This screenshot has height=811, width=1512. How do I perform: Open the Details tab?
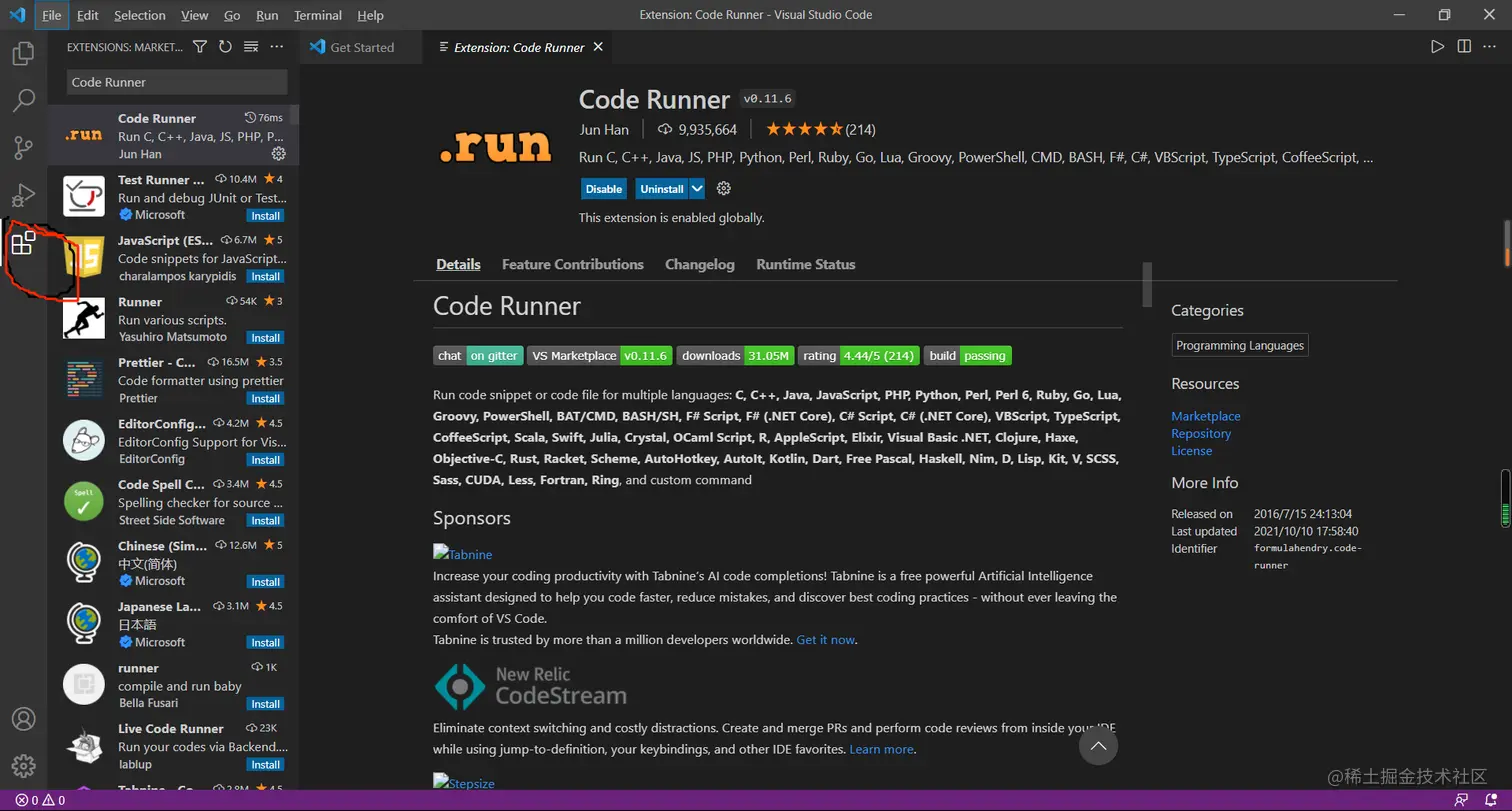pyautogui.click(x=458, y=265)
